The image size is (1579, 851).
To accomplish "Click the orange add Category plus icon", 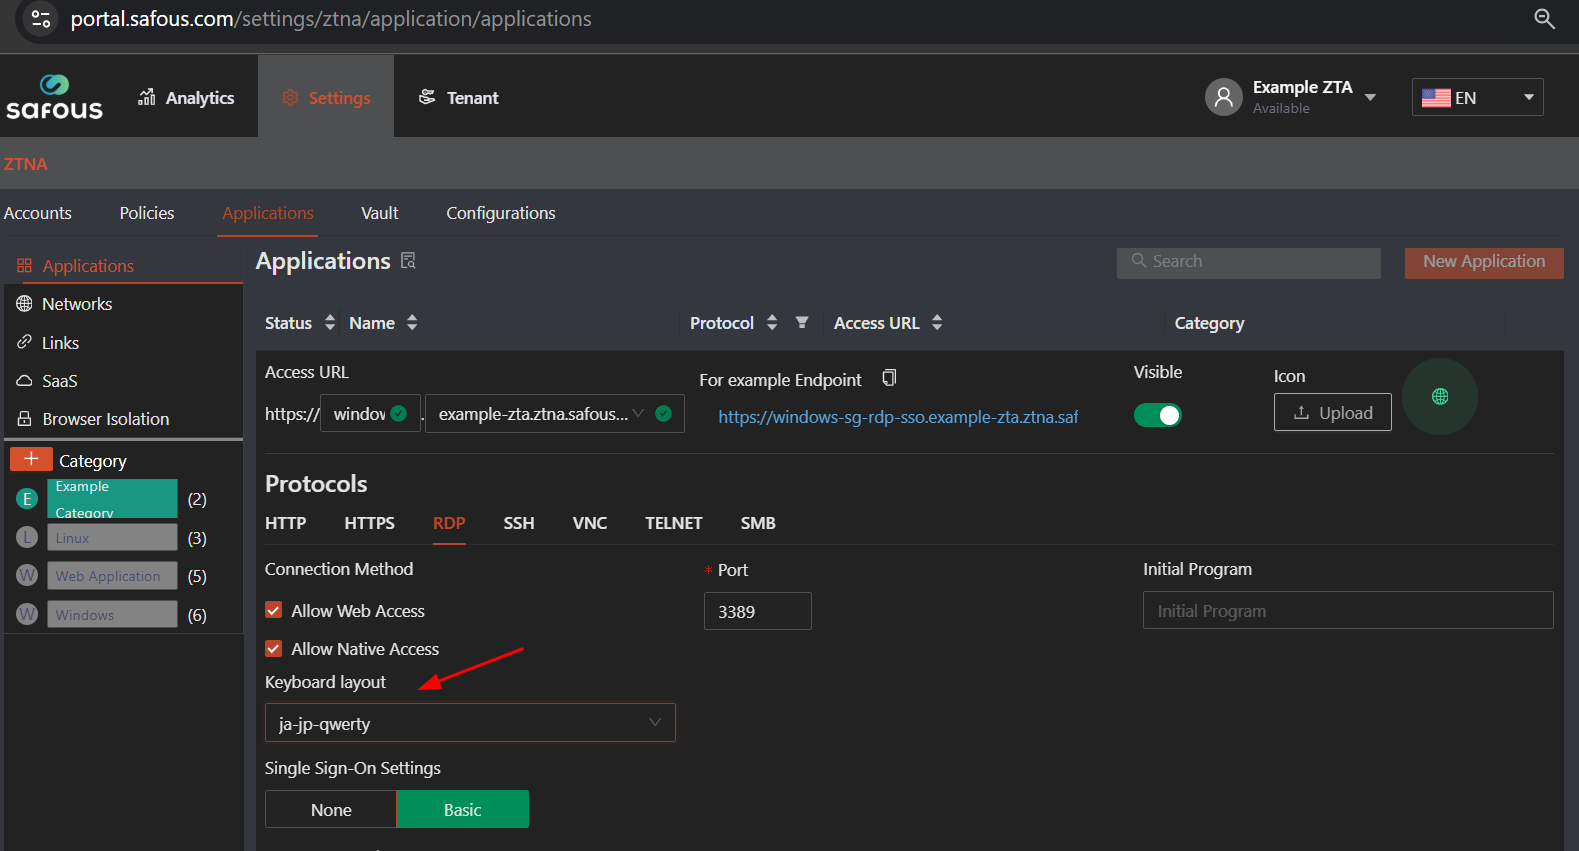I will pos(31,459).
